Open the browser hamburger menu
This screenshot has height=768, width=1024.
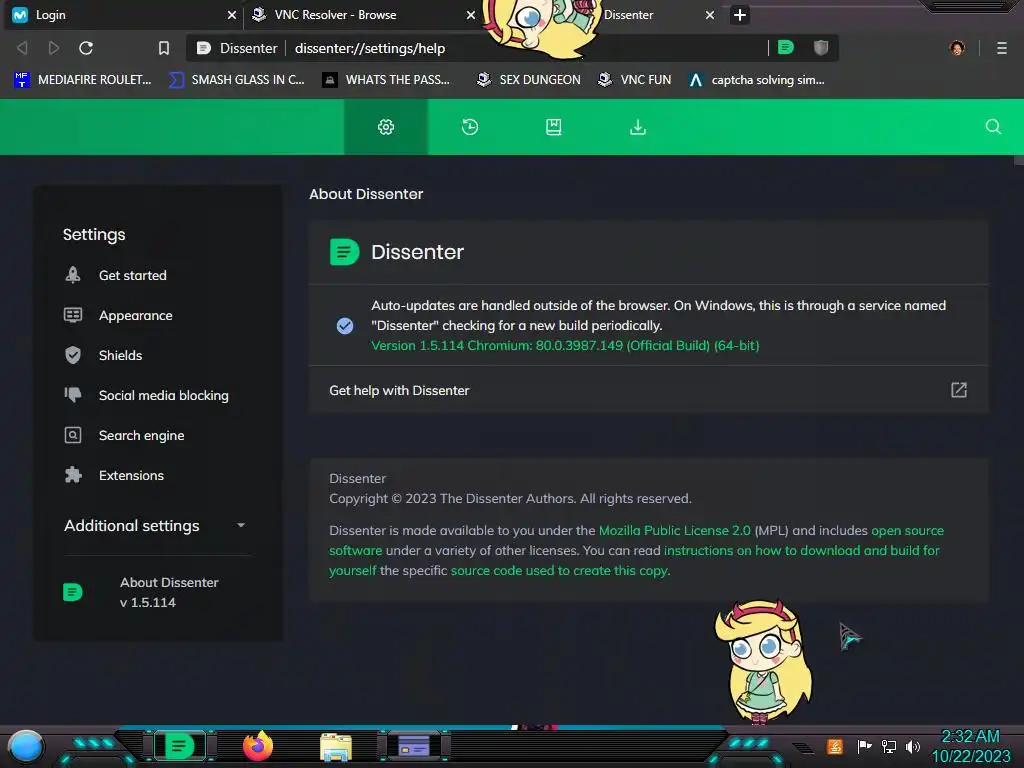pyautogui.click(x=1001, y=48)
